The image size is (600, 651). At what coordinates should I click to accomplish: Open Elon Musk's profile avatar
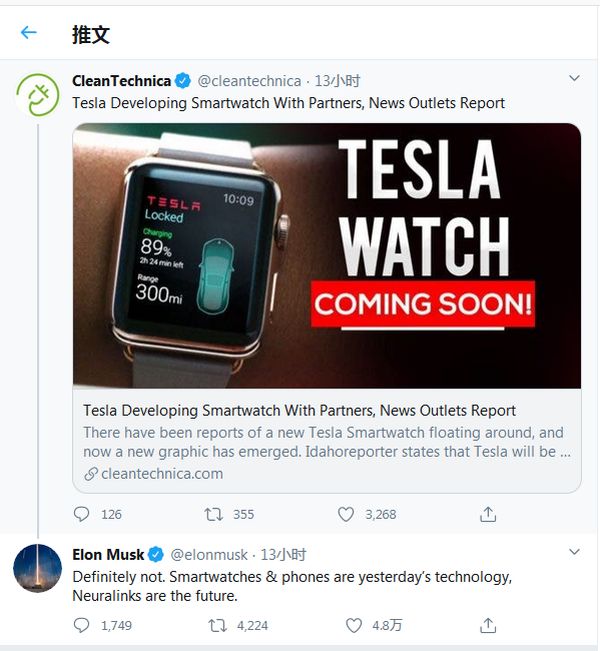37,568
